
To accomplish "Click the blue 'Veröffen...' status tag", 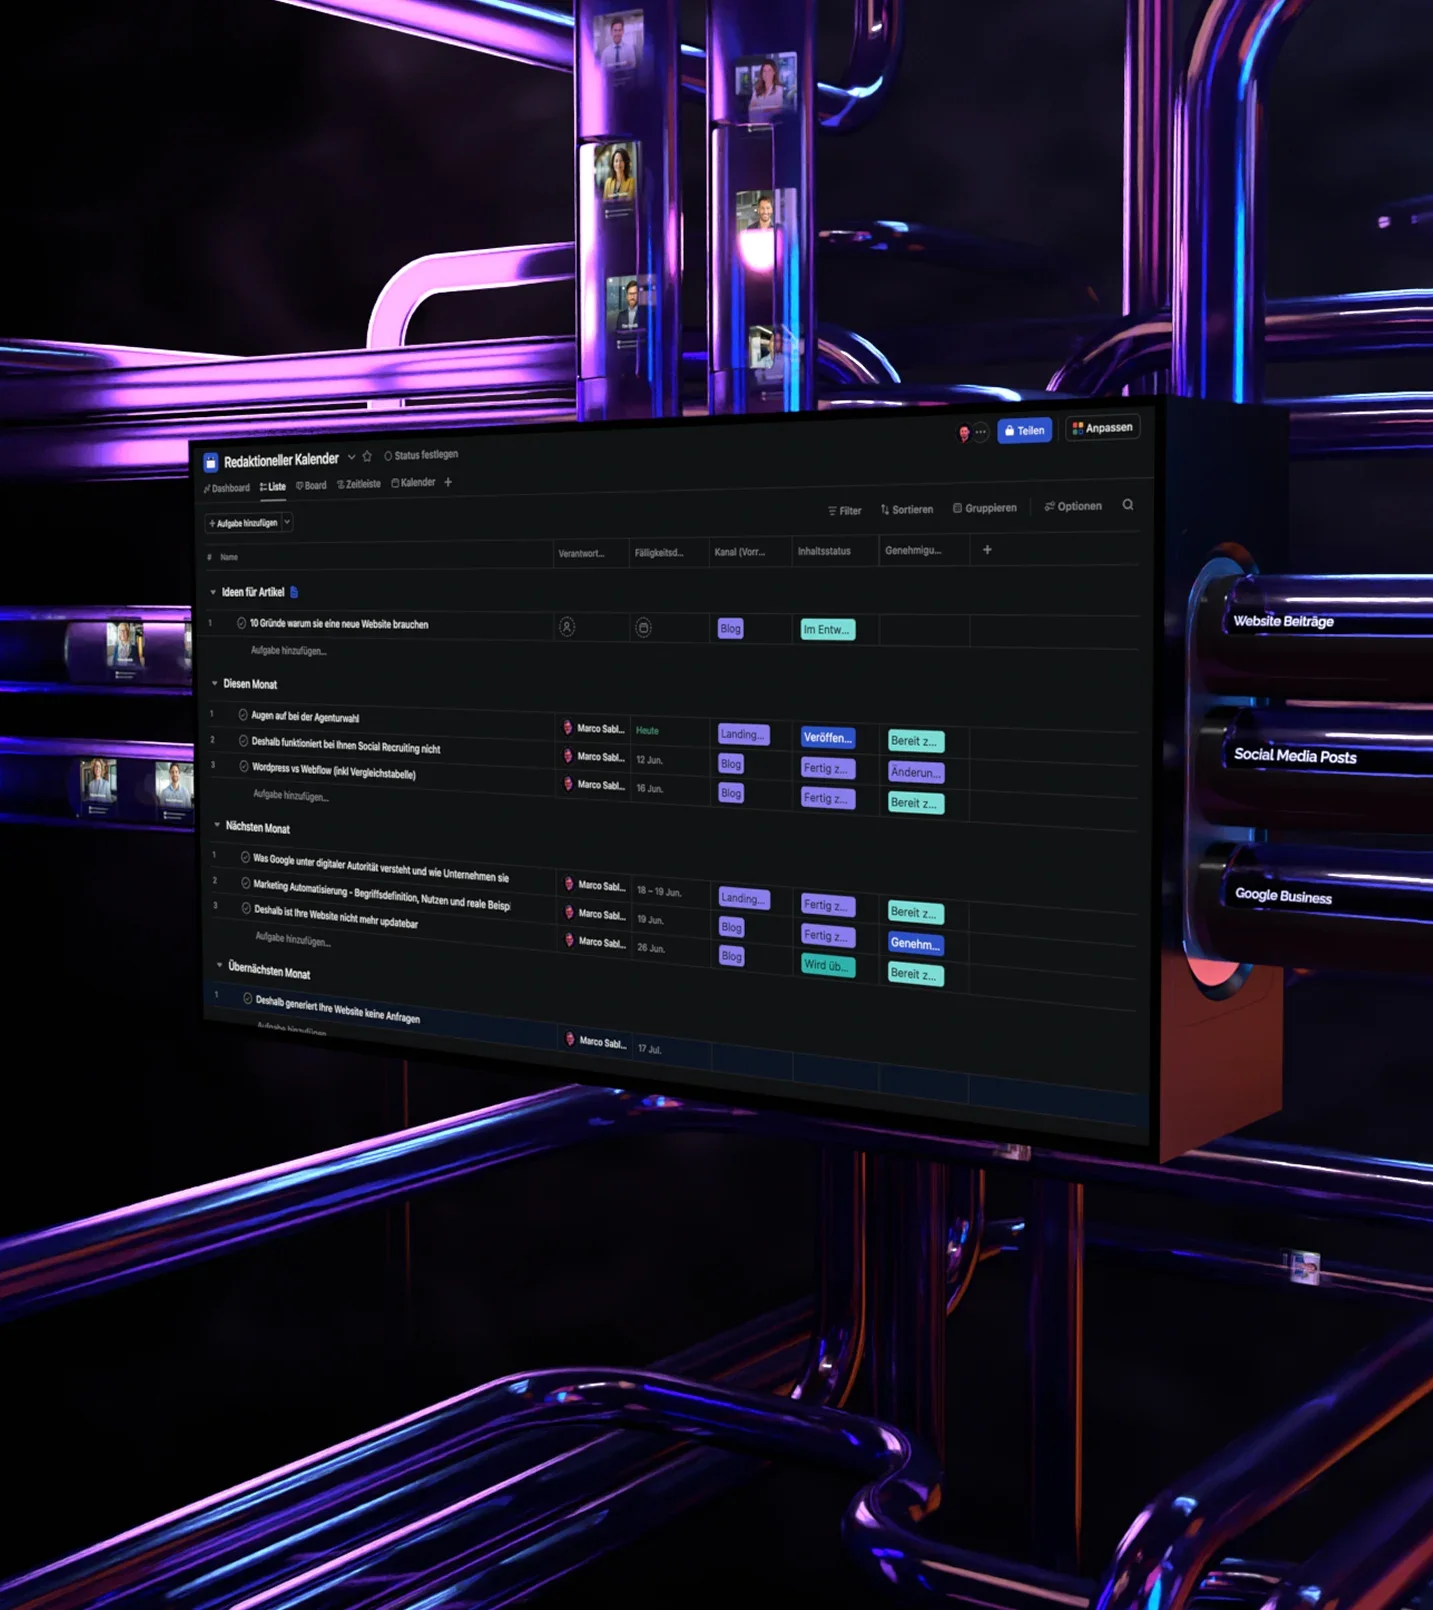I will (x=828, y=737).
